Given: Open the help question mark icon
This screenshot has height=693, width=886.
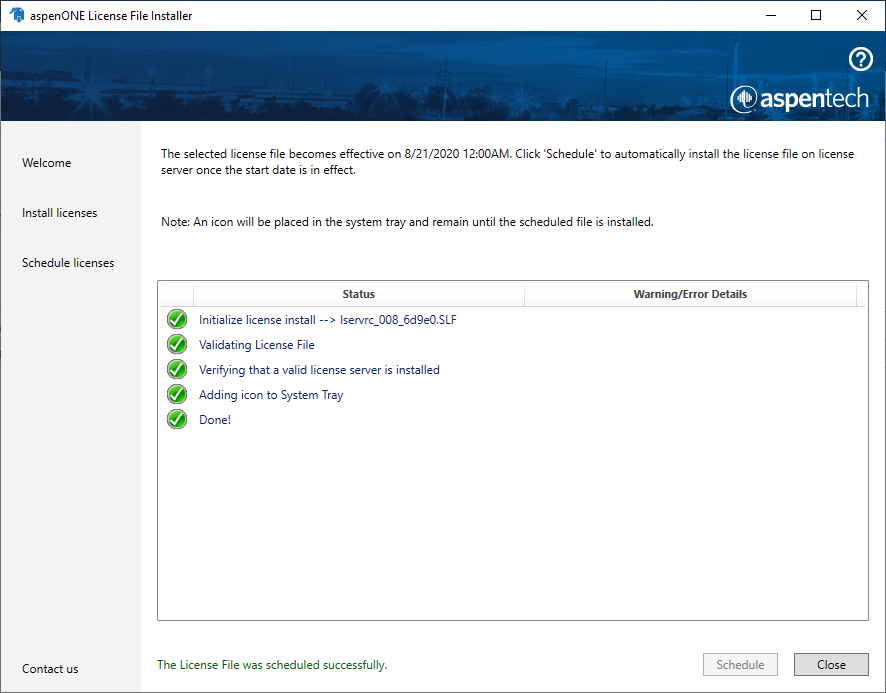Looking at the screenshot, I should pos(861,59).
